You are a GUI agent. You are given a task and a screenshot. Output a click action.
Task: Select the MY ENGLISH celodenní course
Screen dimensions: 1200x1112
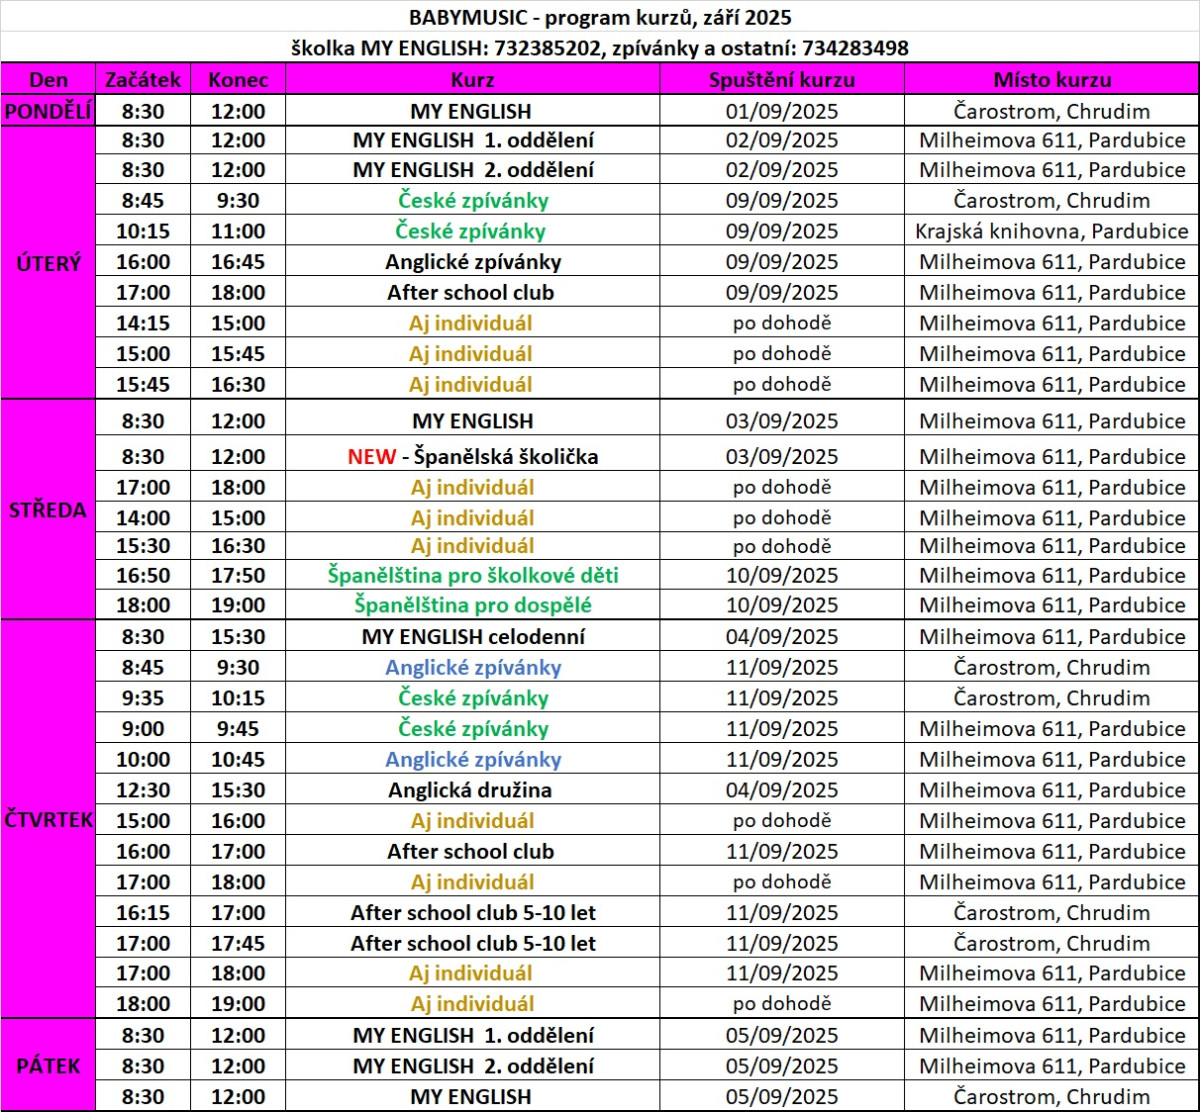(x=472, y=636)
